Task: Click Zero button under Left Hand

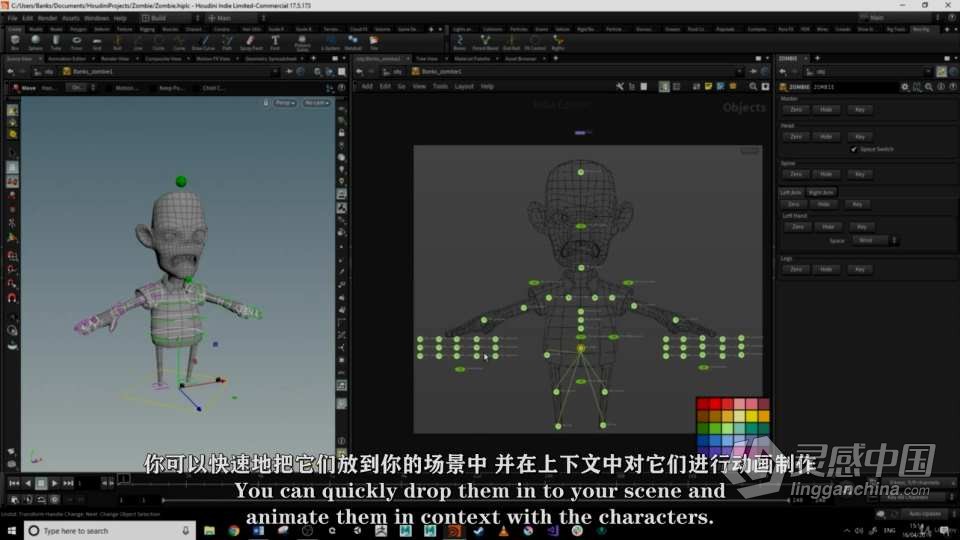Action: [x=797, y=227]
